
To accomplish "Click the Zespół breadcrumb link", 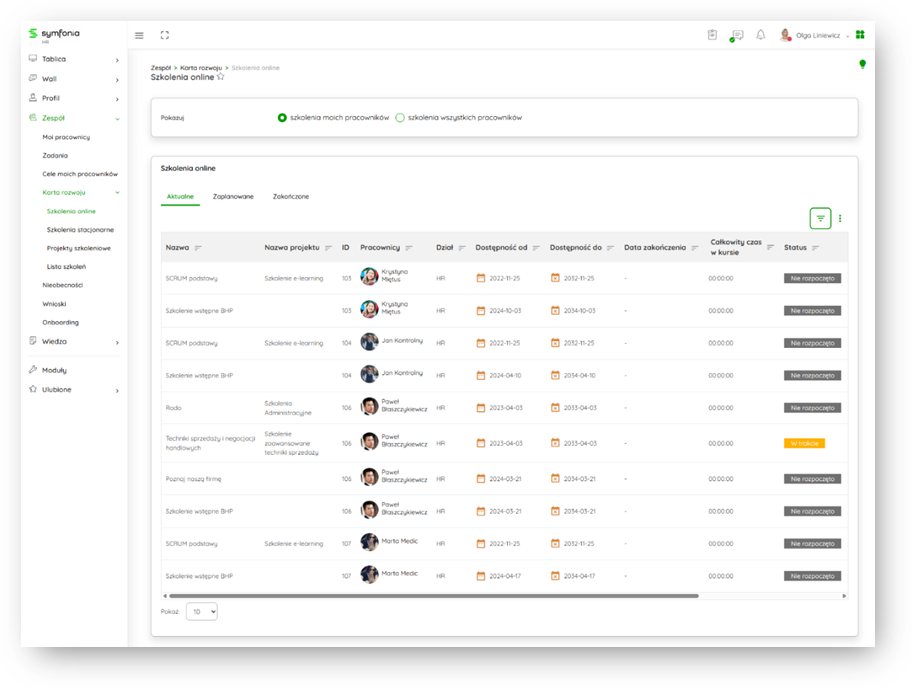I will [160, 68].
